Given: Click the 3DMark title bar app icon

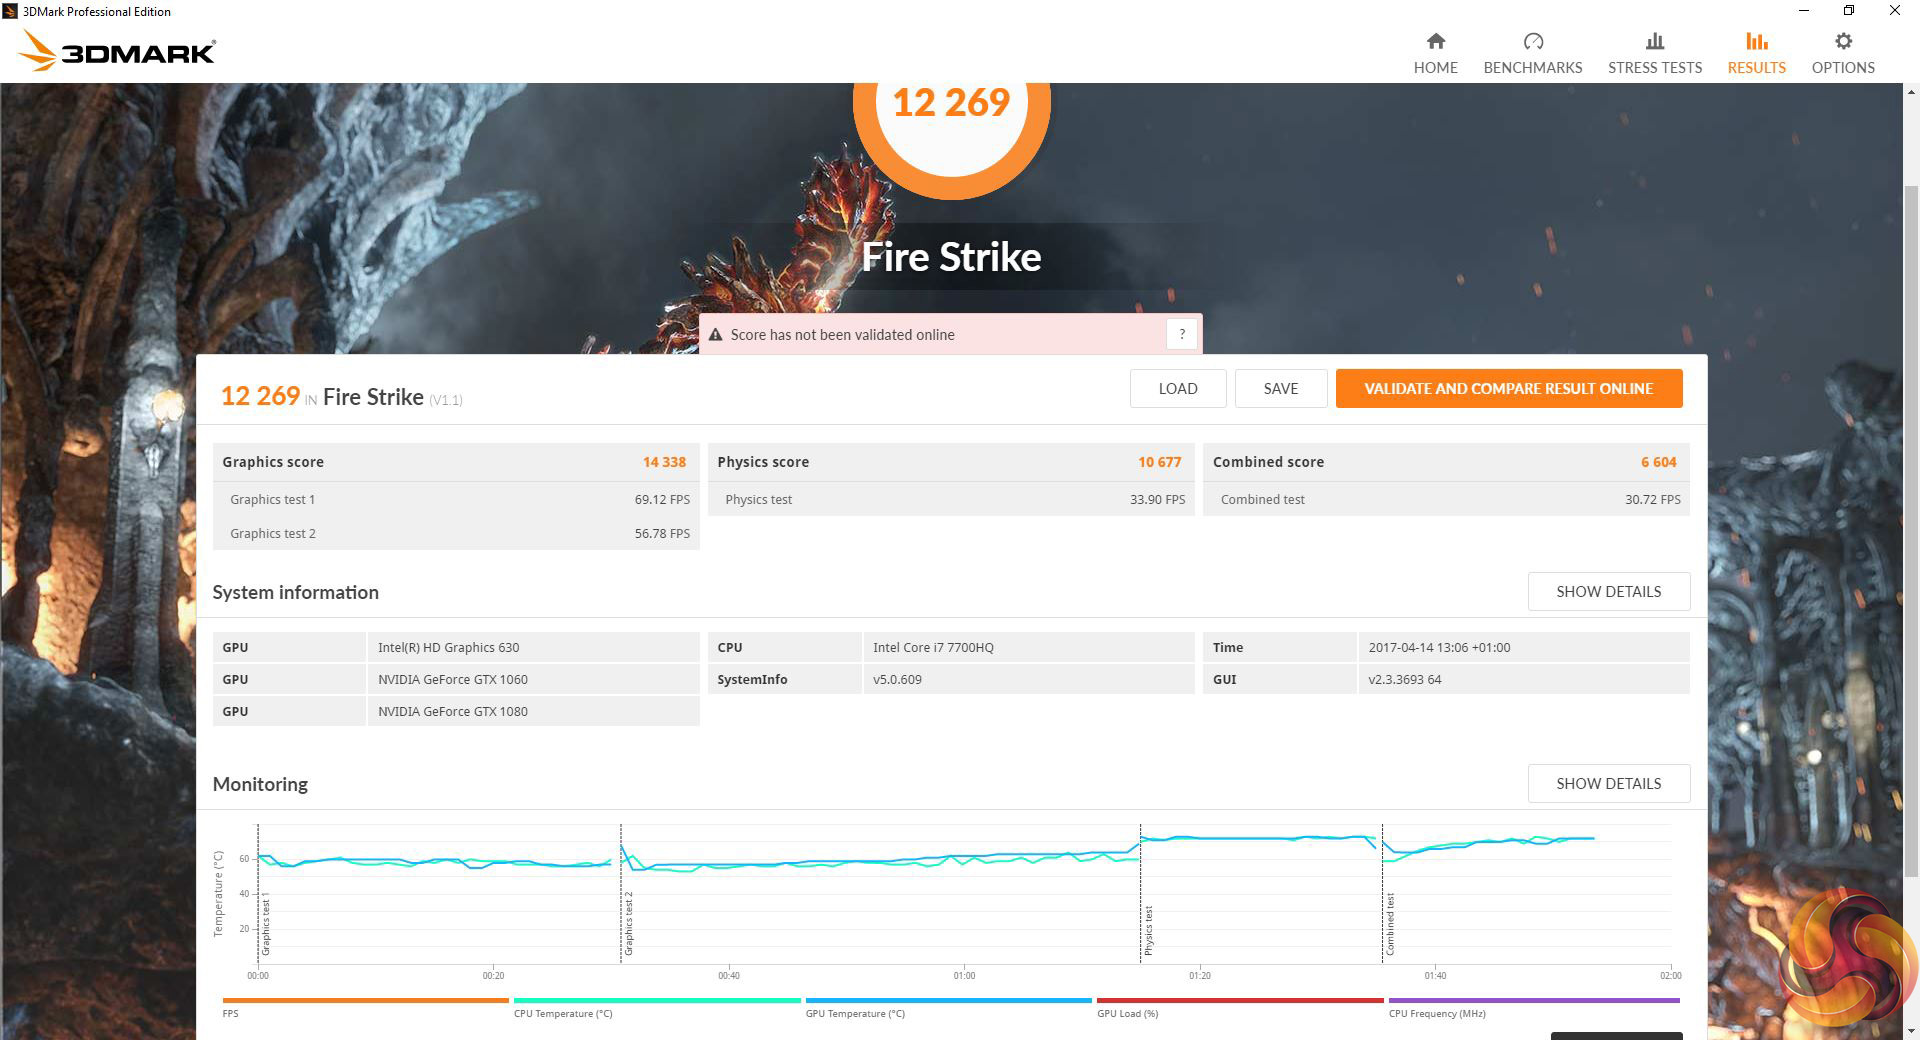Looking at the screenshot, I should 10,11.
